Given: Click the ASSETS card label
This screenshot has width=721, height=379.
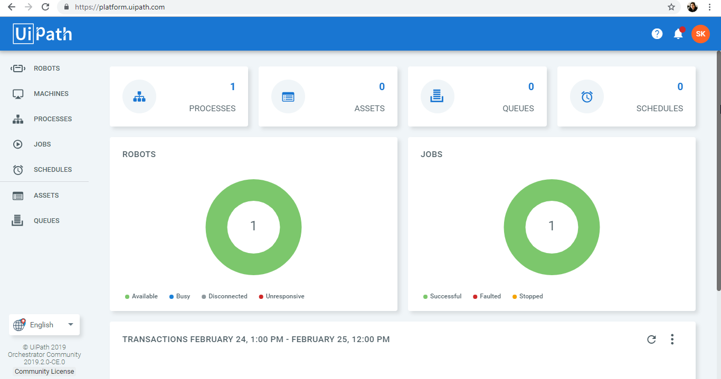Looking at the screenshot, I should pyautogui.click(x=369, y=109).
